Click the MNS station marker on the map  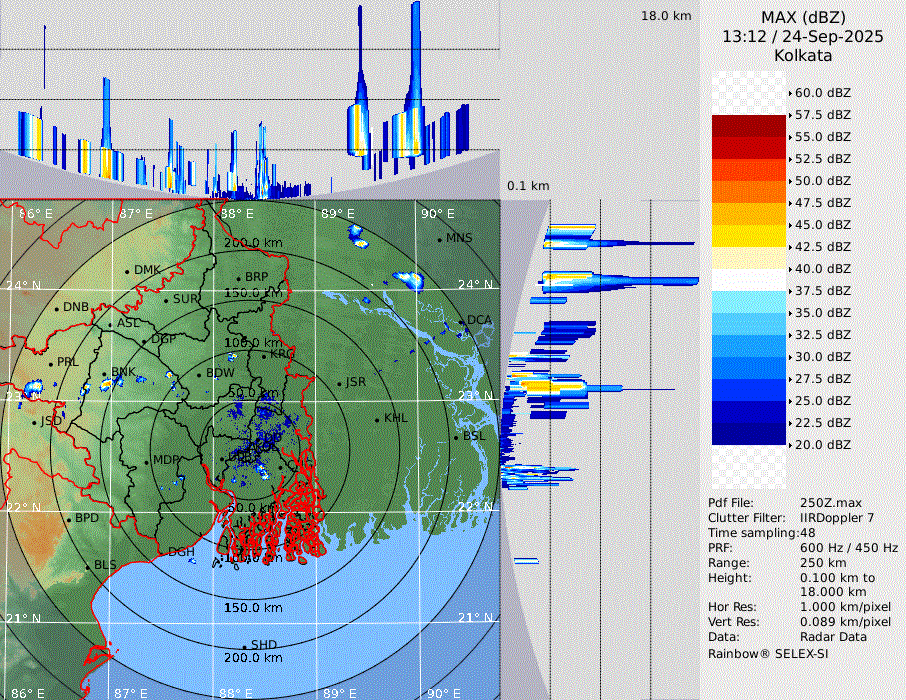coord(440,239)
